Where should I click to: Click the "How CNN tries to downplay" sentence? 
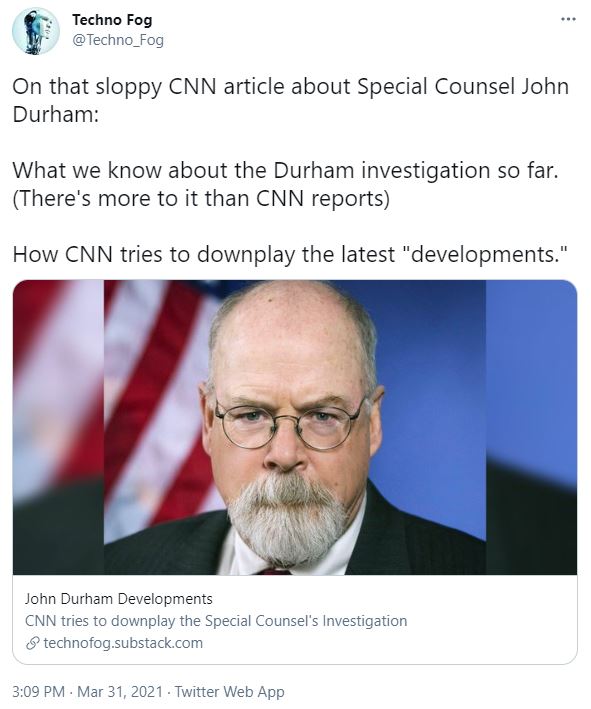click(x=289, y=254)
